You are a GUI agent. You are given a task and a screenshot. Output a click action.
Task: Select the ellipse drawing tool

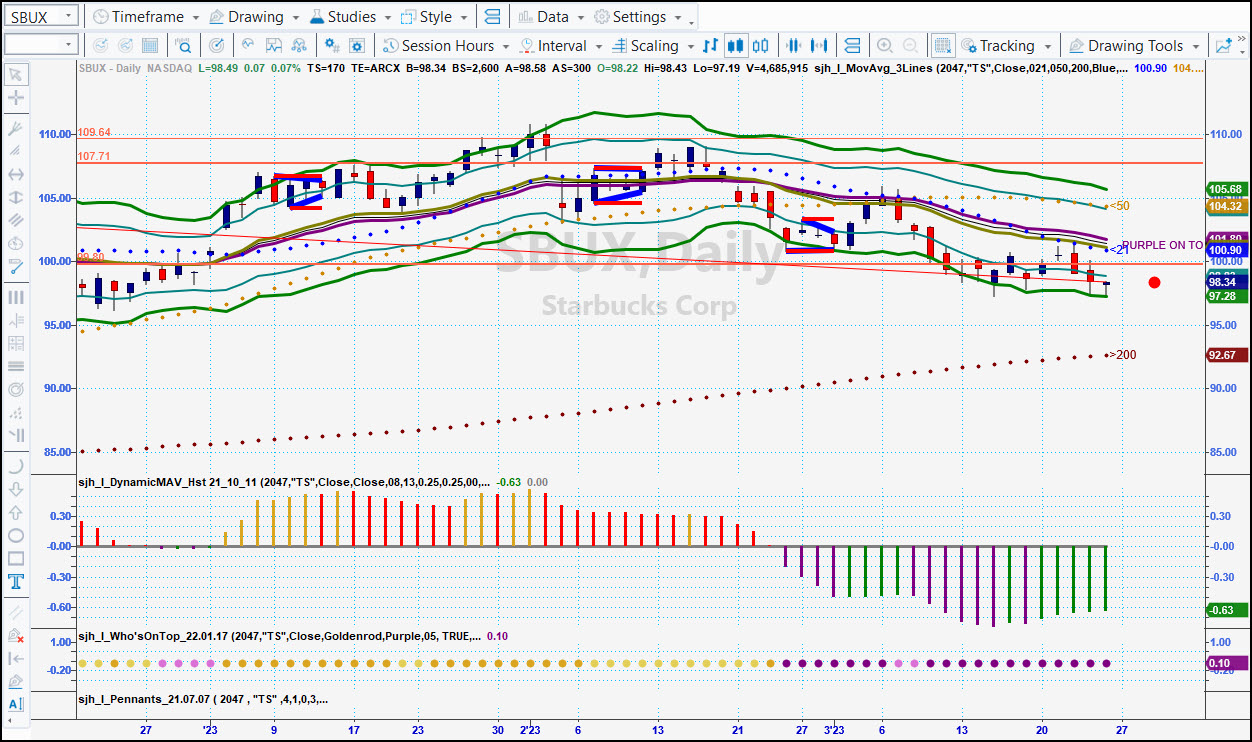click(x=16, y=535)
